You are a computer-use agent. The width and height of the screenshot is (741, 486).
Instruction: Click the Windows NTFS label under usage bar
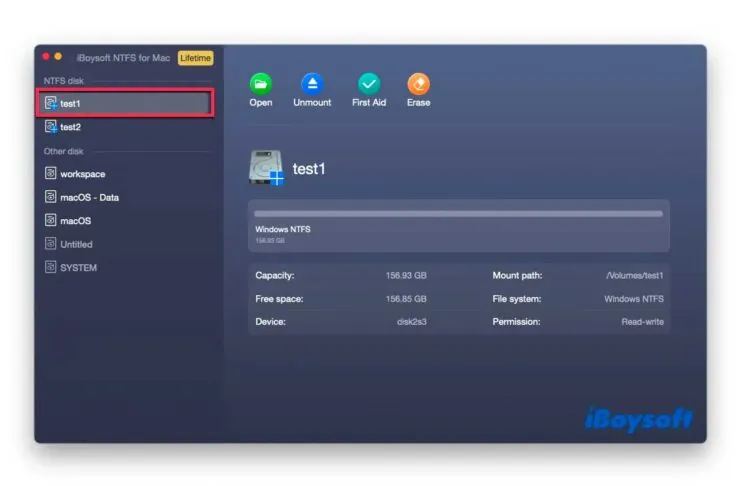[x=283, y=229]
